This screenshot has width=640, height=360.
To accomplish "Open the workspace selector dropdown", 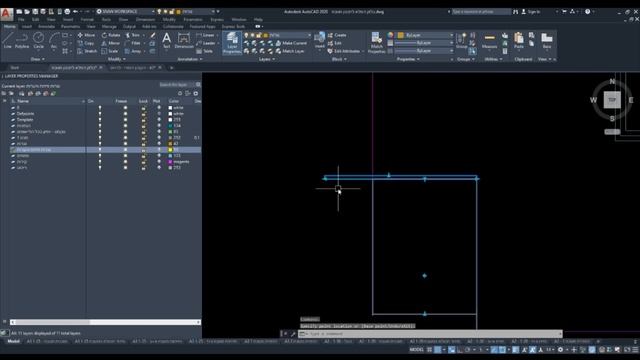I will coord(125,11).
